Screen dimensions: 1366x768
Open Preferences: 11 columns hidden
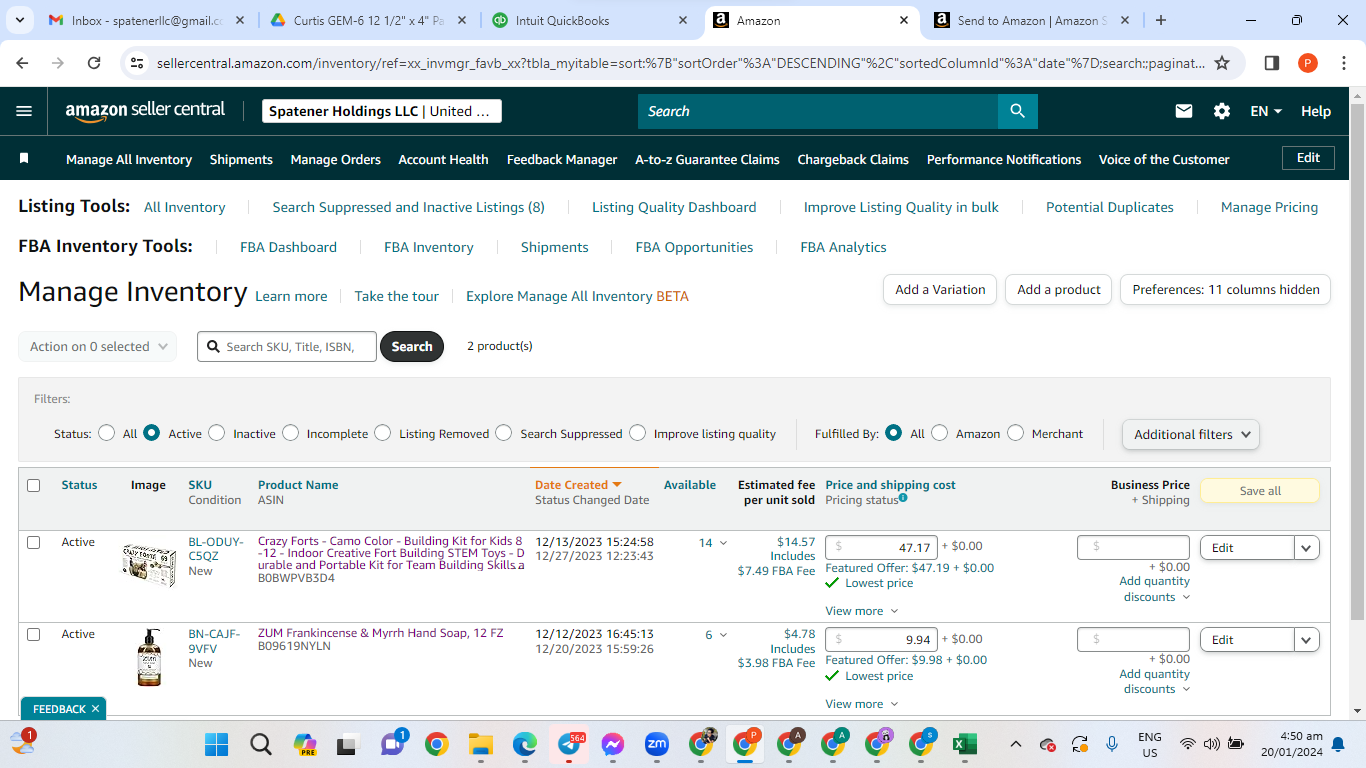[x=1226, y=290]
